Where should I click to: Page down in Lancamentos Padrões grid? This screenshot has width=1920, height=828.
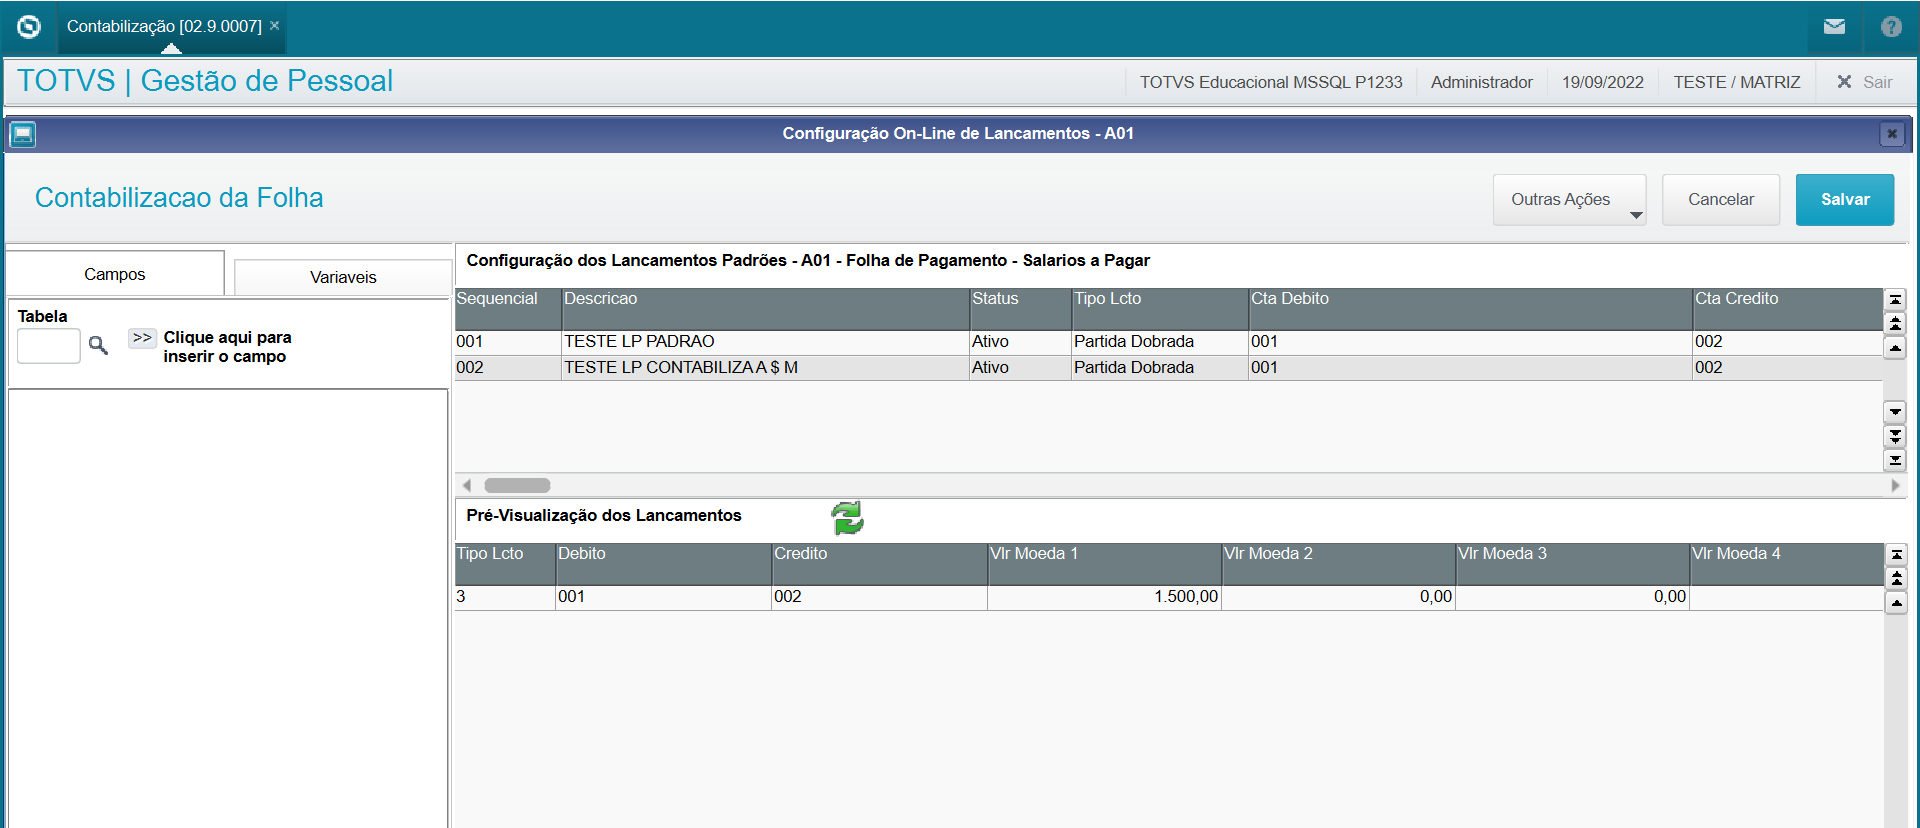(1895, 436)
